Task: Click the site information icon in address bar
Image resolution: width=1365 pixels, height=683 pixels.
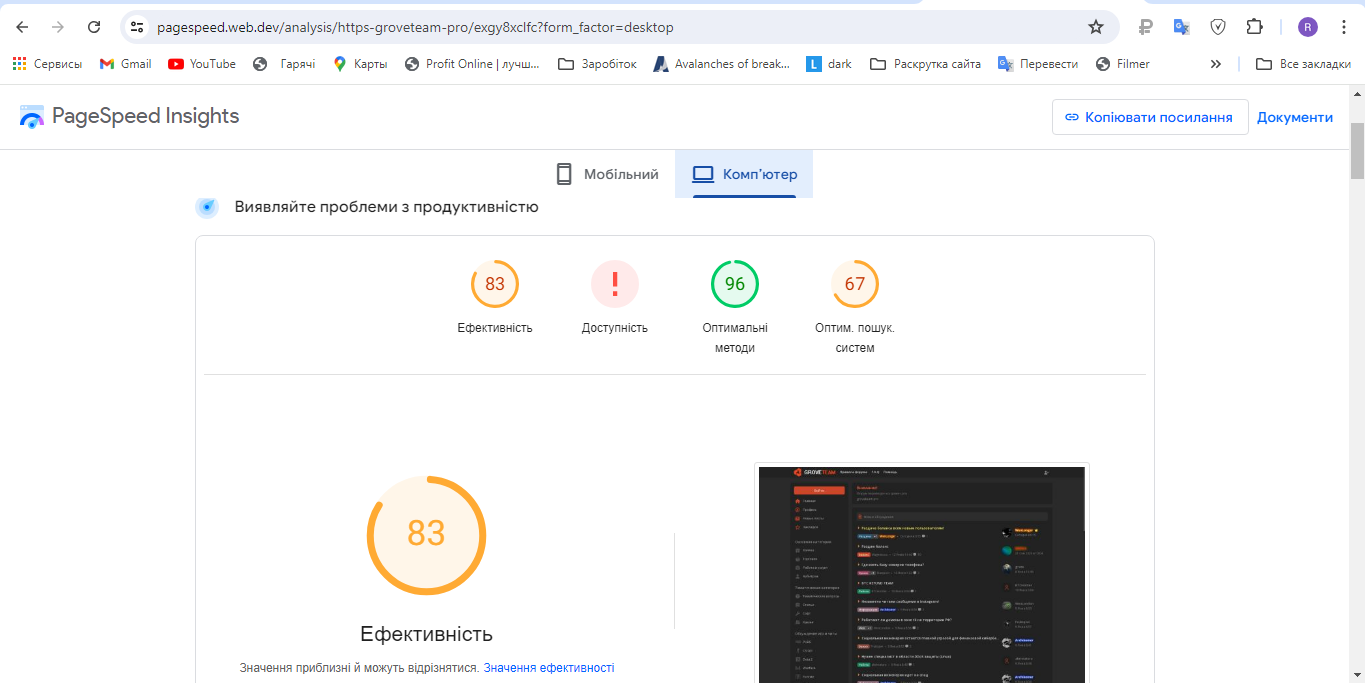Action: click(x=138, y=27)
